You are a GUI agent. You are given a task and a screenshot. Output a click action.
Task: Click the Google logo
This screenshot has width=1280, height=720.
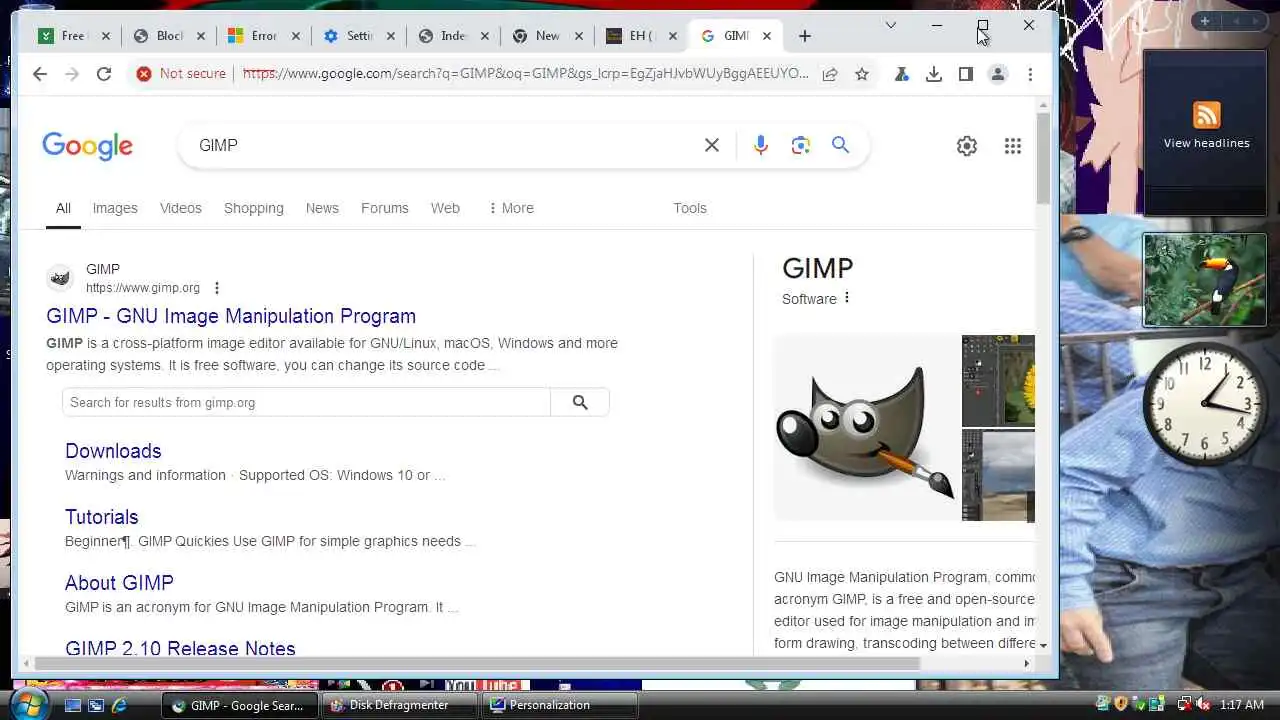click(x=88, y=146)
